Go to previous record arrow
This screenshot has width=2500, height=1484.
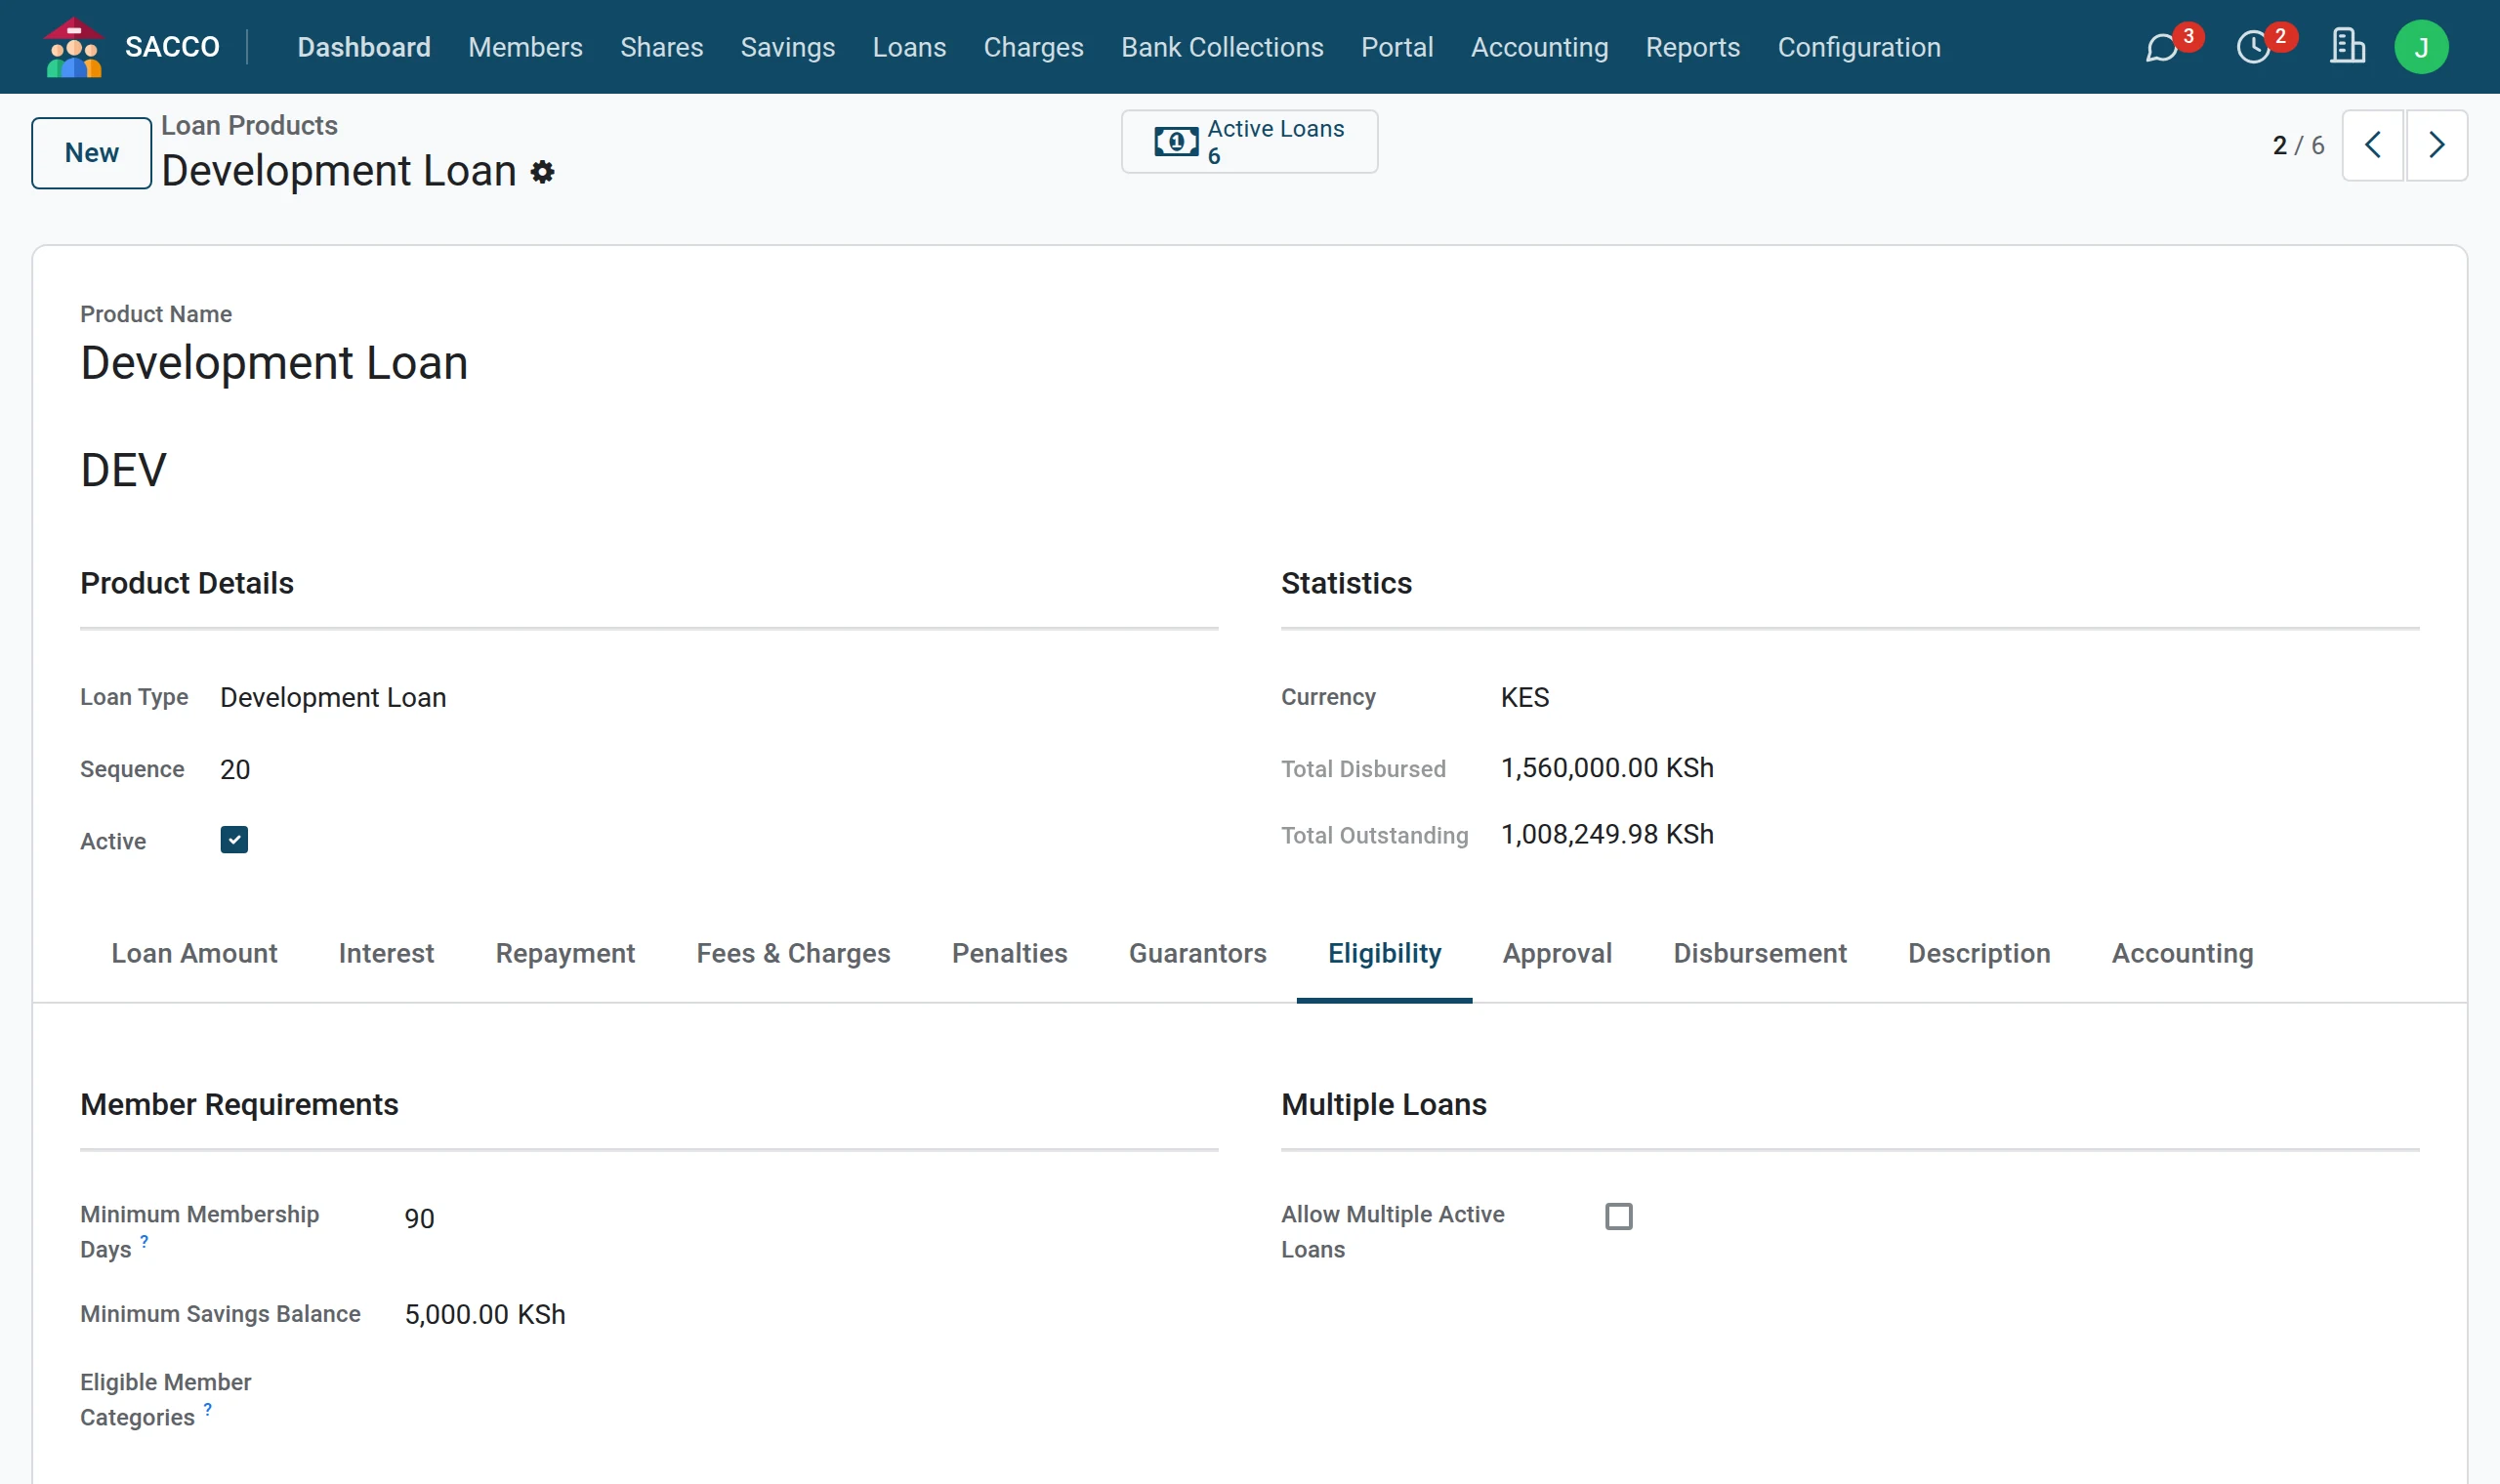[x=2372, y=145]
